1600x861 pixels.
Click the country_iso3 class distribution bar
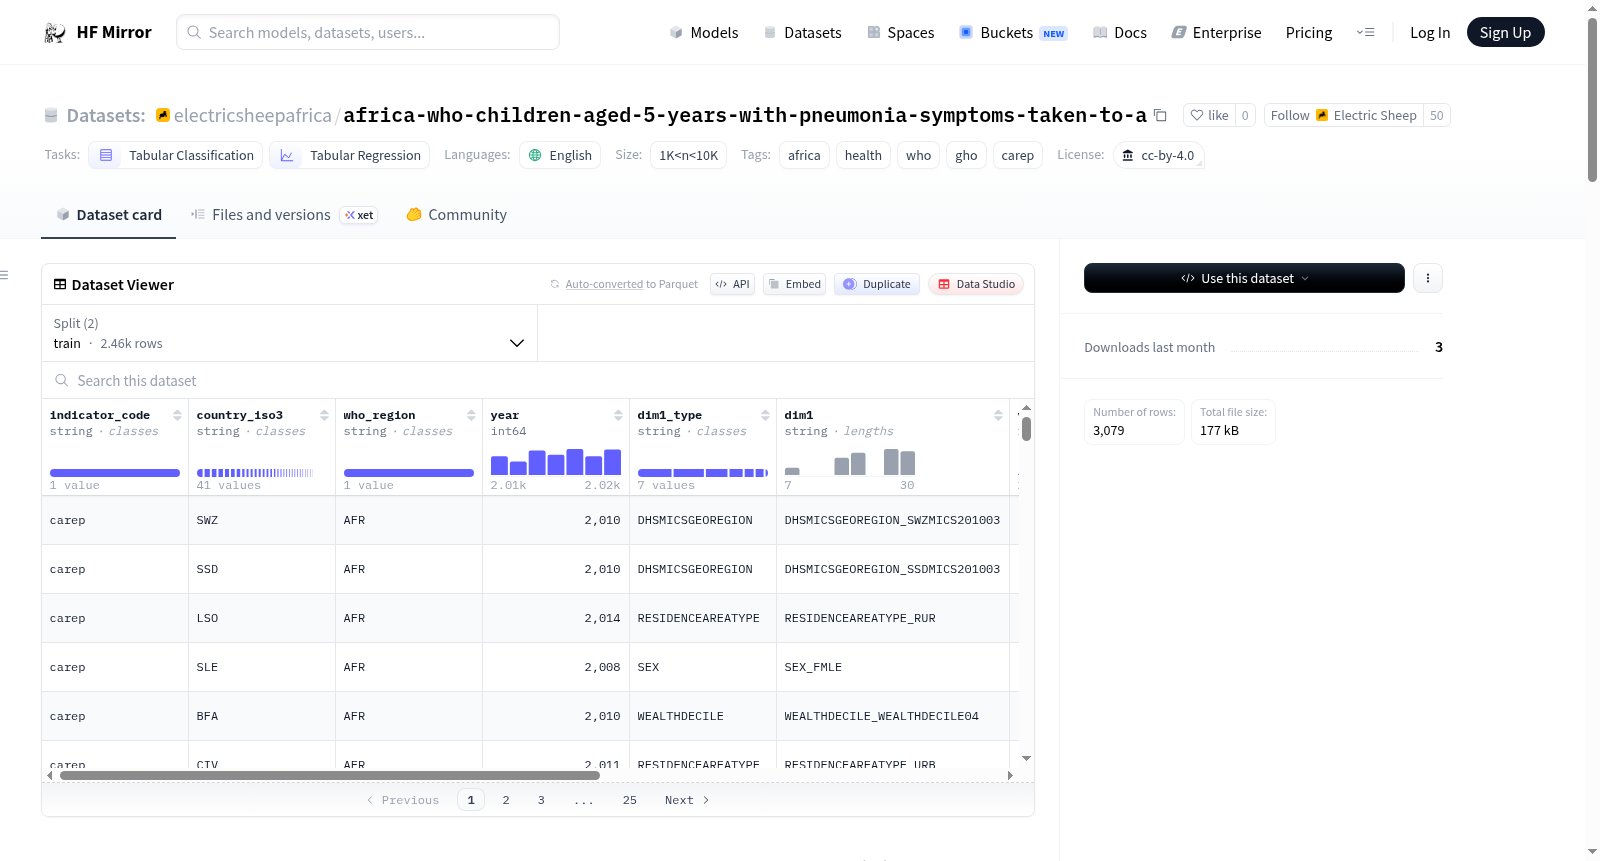pyautogui.click(x=255, y=473)
